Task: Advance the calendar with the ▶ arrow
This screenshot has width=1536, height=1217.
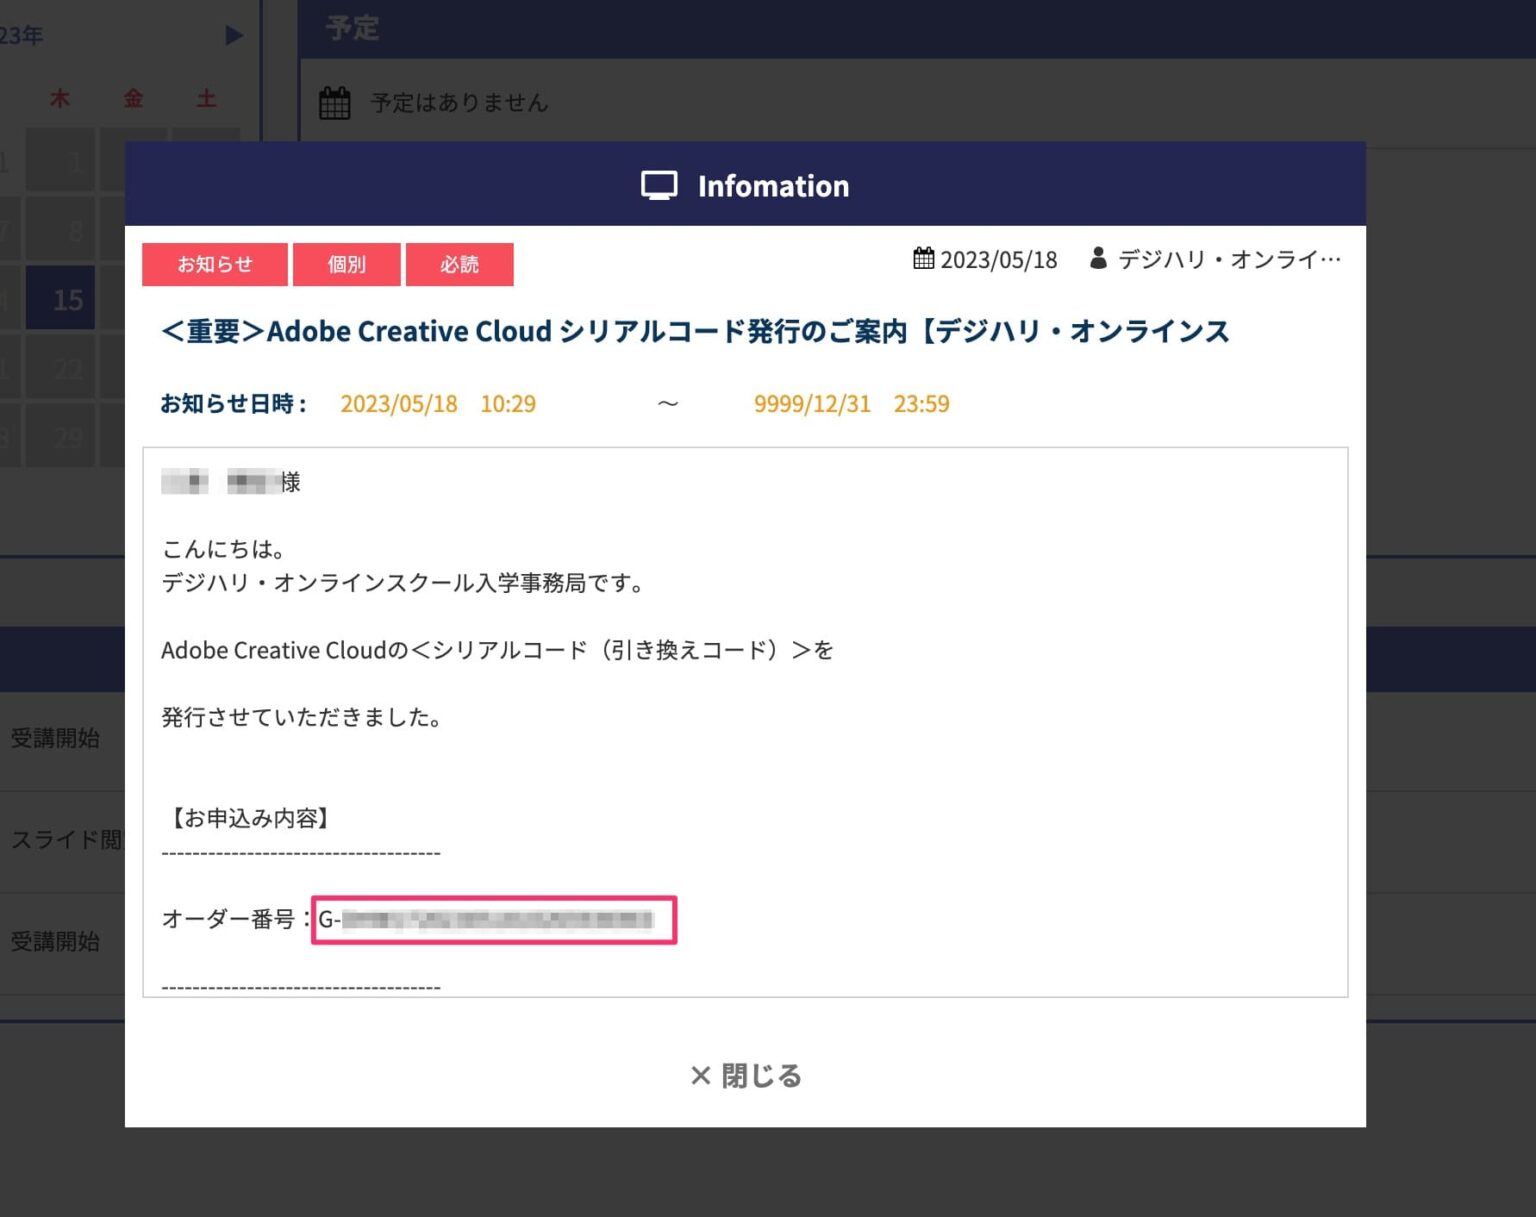Action: pos(233,35)
